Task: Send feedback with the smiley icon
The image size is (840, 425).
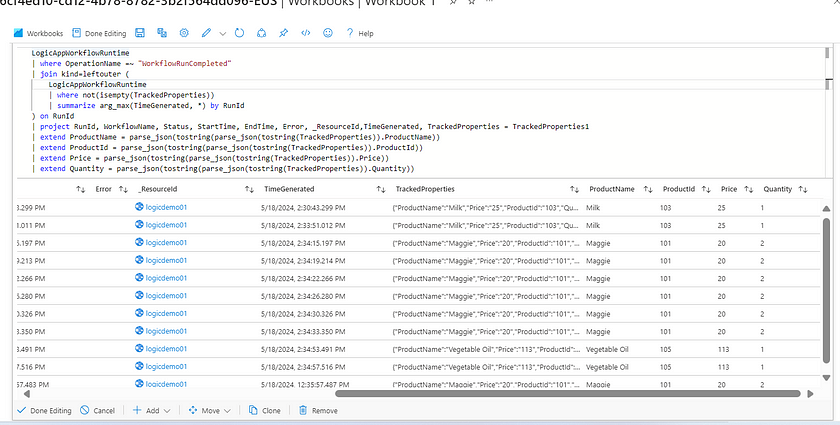Action: pyautogui.click(x=328, y=33)
